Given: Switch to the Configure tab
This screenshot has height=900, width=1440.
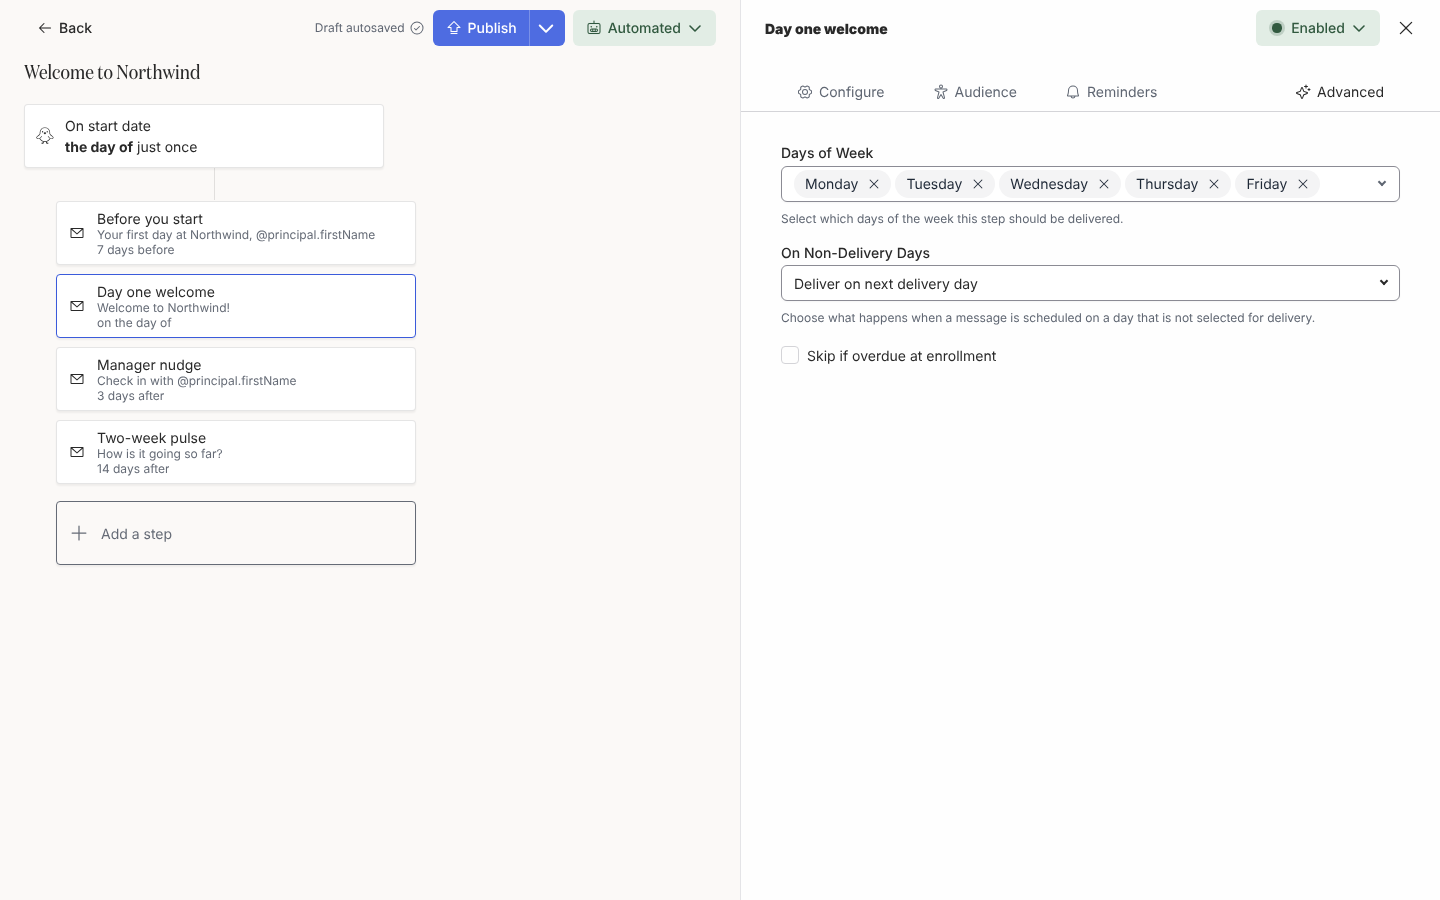Looking at the screenshot, I should (841, 92).
